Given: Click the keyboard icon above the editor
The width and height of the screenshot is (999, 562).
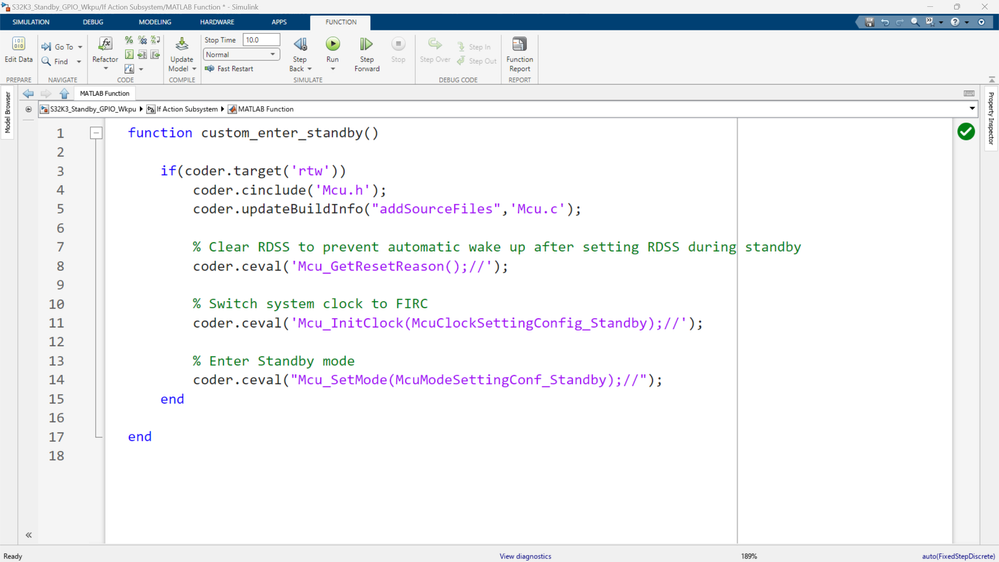Looking at the screenshot, I should tap(969, 93).
